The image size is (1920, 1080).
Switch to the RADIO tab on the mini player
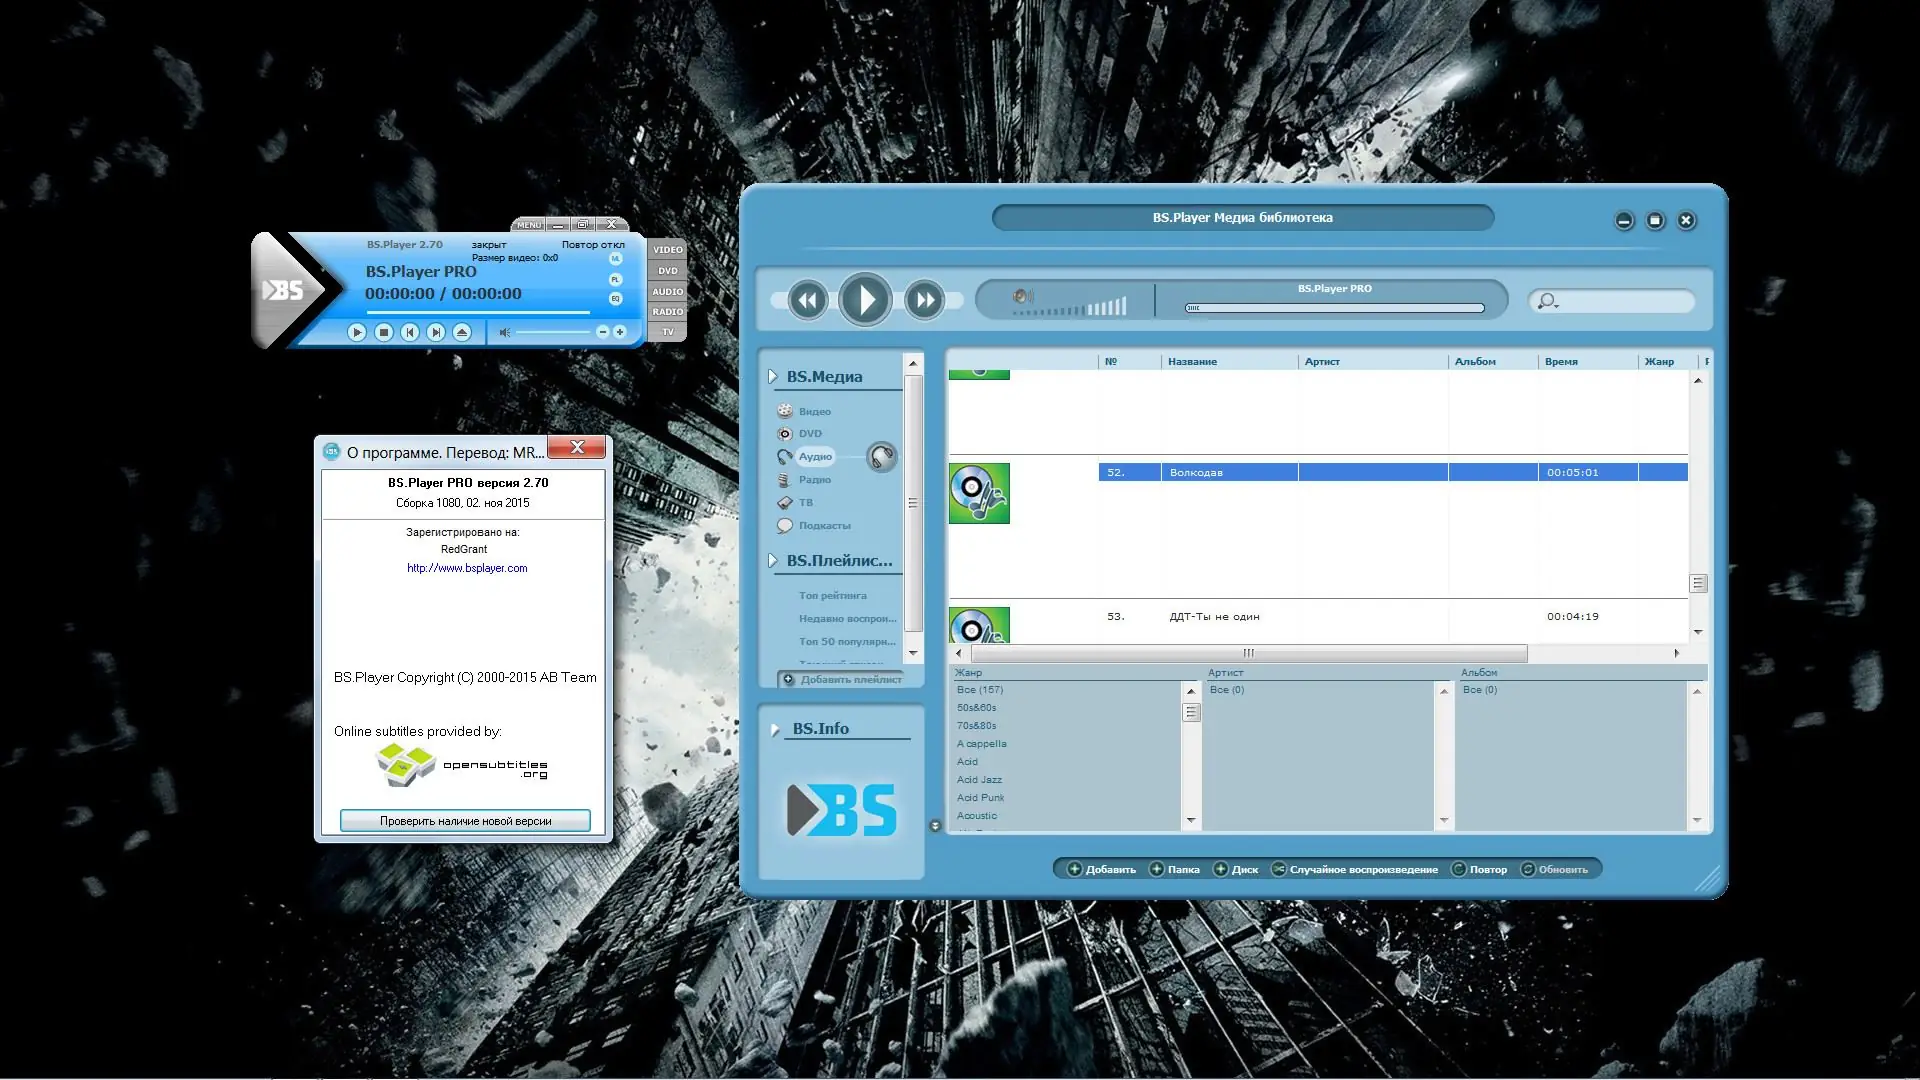667,312
